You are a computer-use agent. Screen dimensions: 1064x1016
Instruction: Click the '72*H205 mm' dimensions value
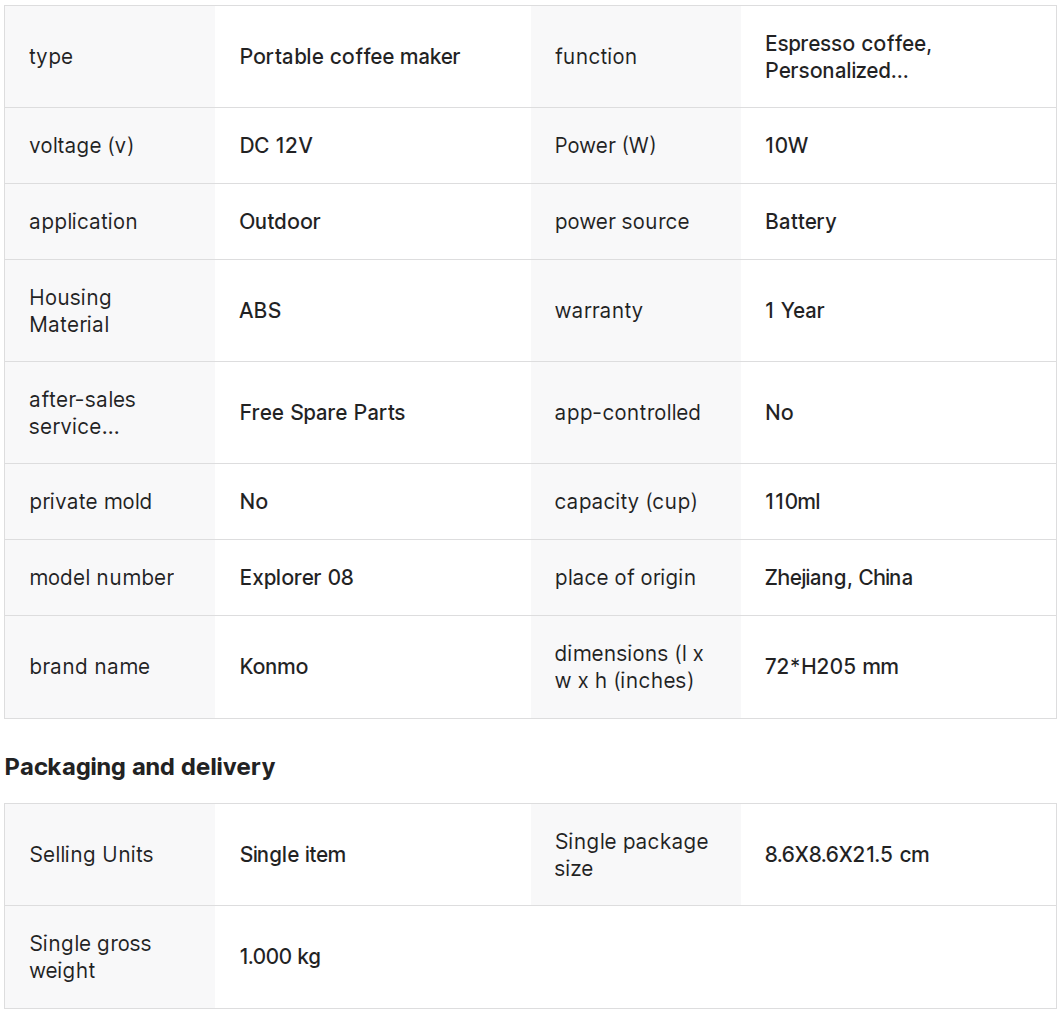click(x=831, y=667)
